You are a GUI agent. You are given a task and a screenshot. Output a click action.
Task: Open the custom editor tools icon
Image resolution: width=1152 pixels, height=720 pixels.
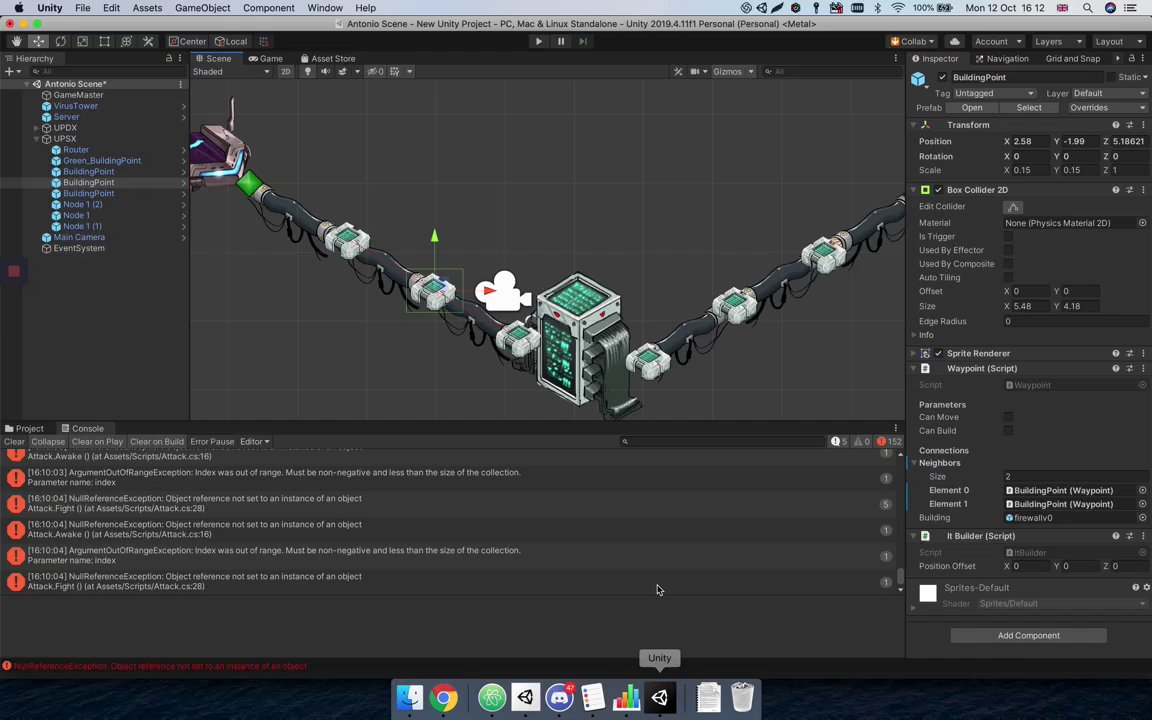pyautogui.click(x=148, y=41)
